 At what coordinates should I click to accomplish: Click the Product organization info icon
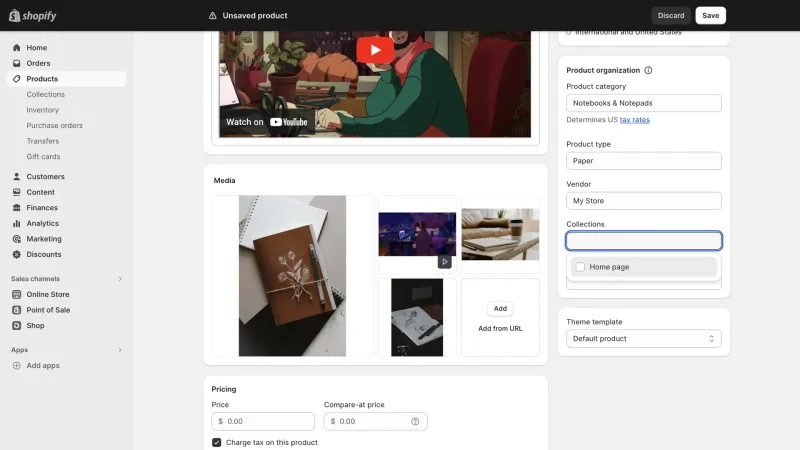point(648,70)
